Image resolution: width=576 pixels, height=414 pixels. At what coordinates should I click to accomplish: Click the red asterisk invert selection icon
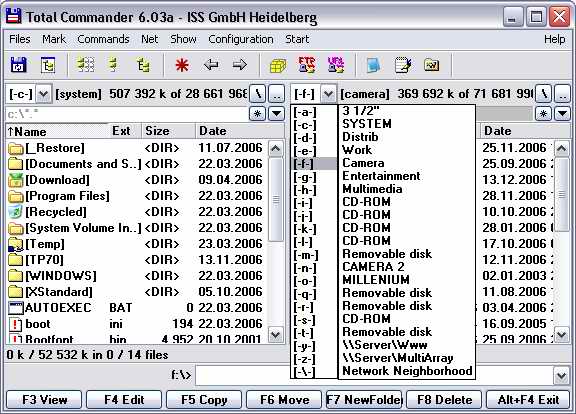point(182,65)
